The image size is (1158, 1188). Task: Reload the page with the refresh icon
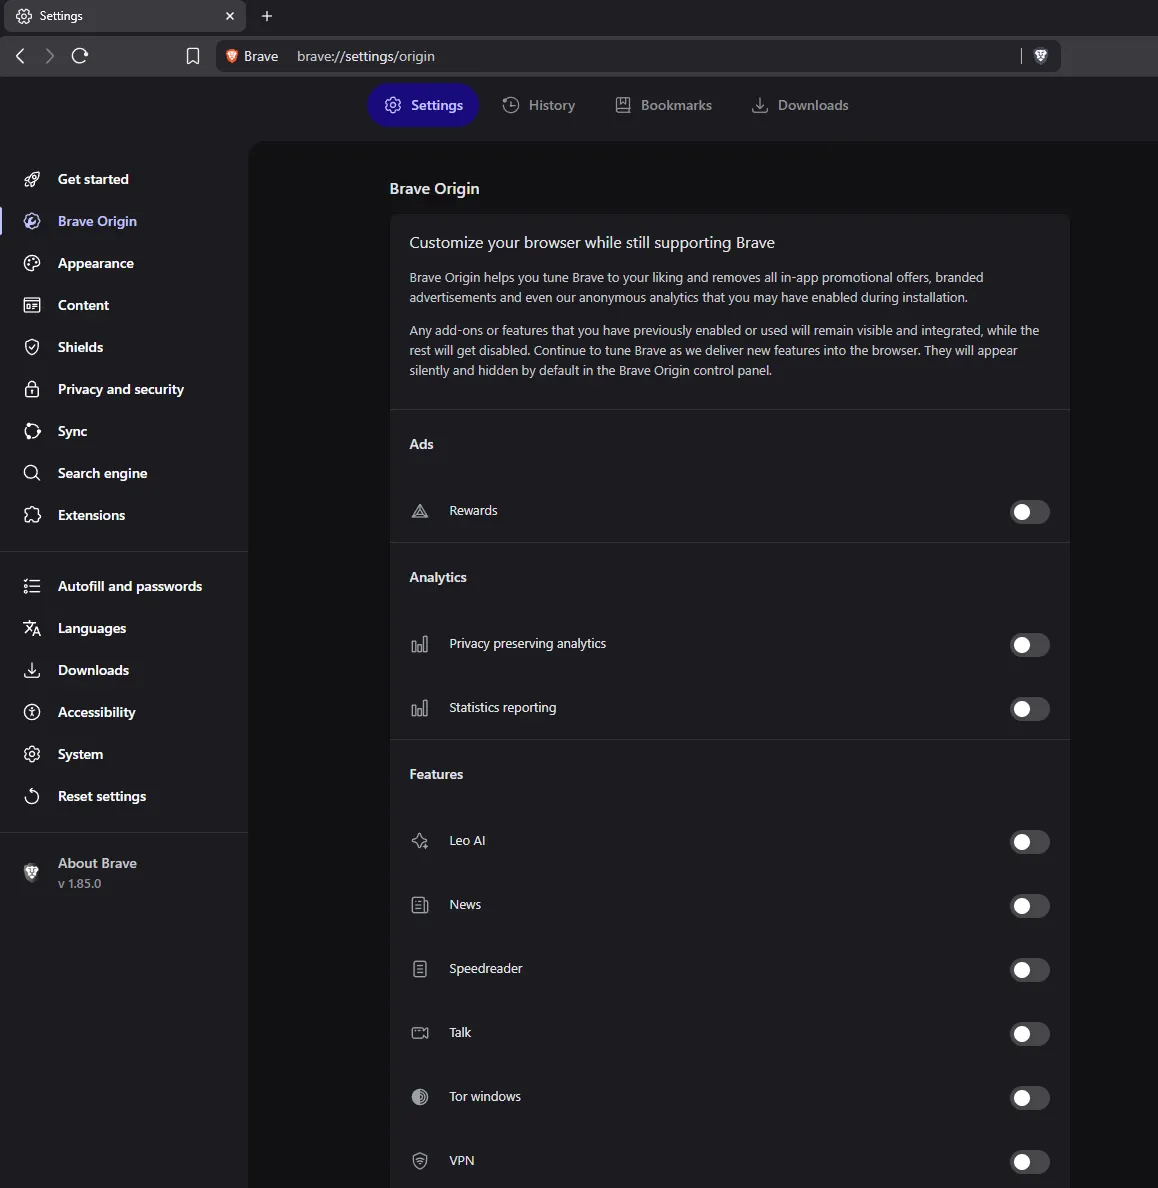(x=80, y=55)
